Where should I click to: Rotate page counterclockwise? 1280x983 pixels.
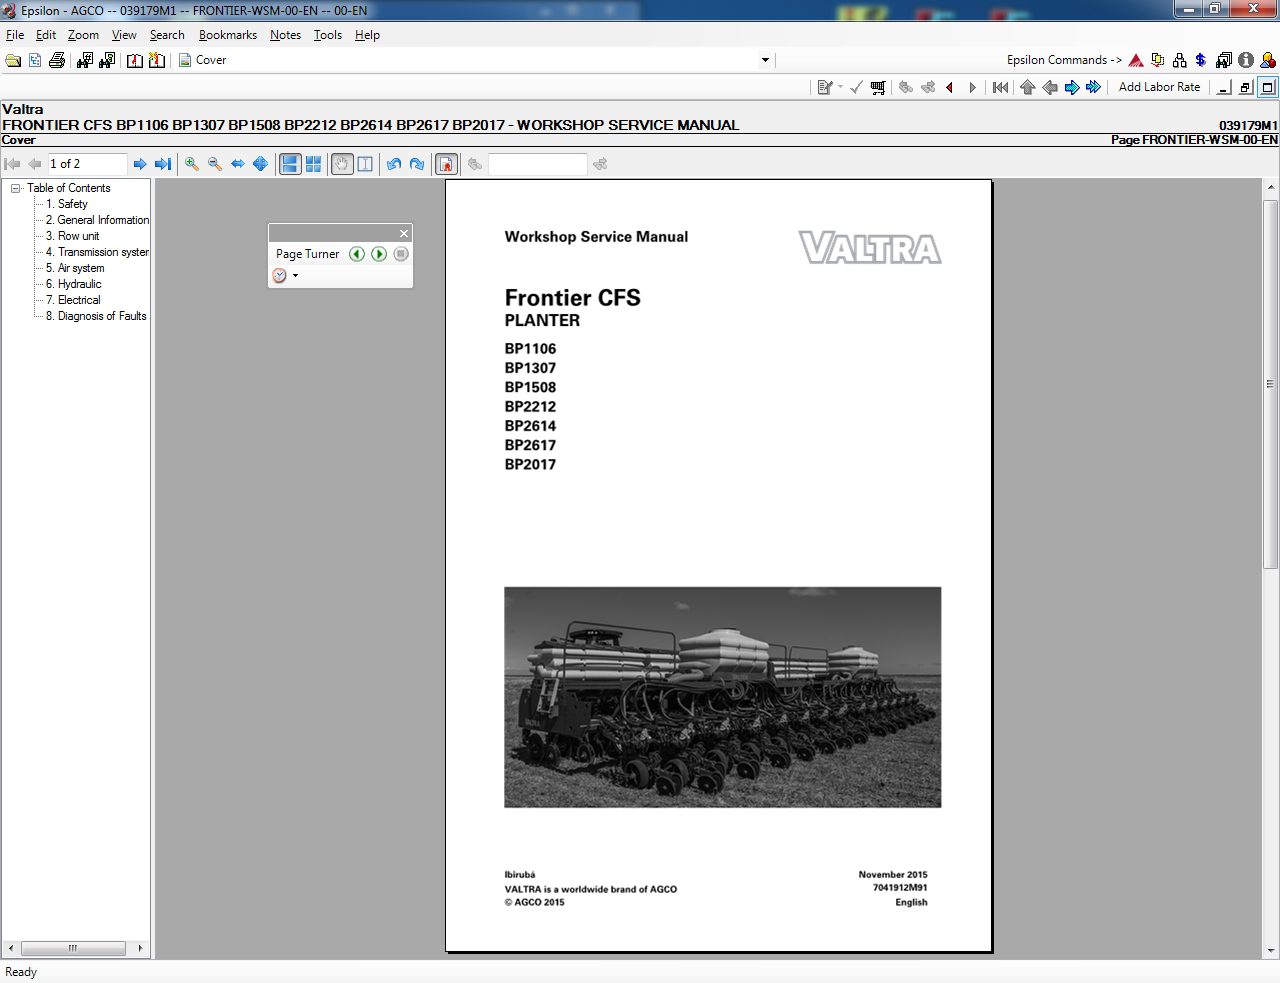394,164
